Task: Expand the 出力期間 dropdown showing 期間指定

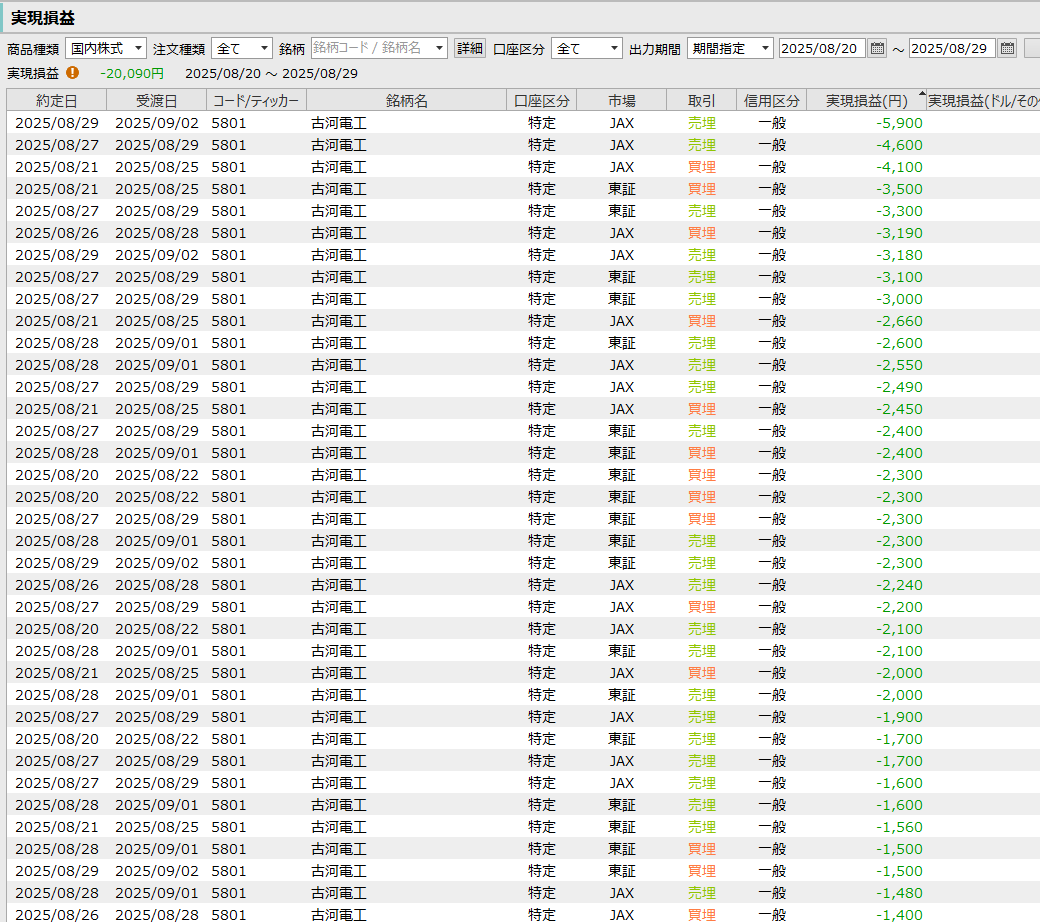Action: [730, 48]
